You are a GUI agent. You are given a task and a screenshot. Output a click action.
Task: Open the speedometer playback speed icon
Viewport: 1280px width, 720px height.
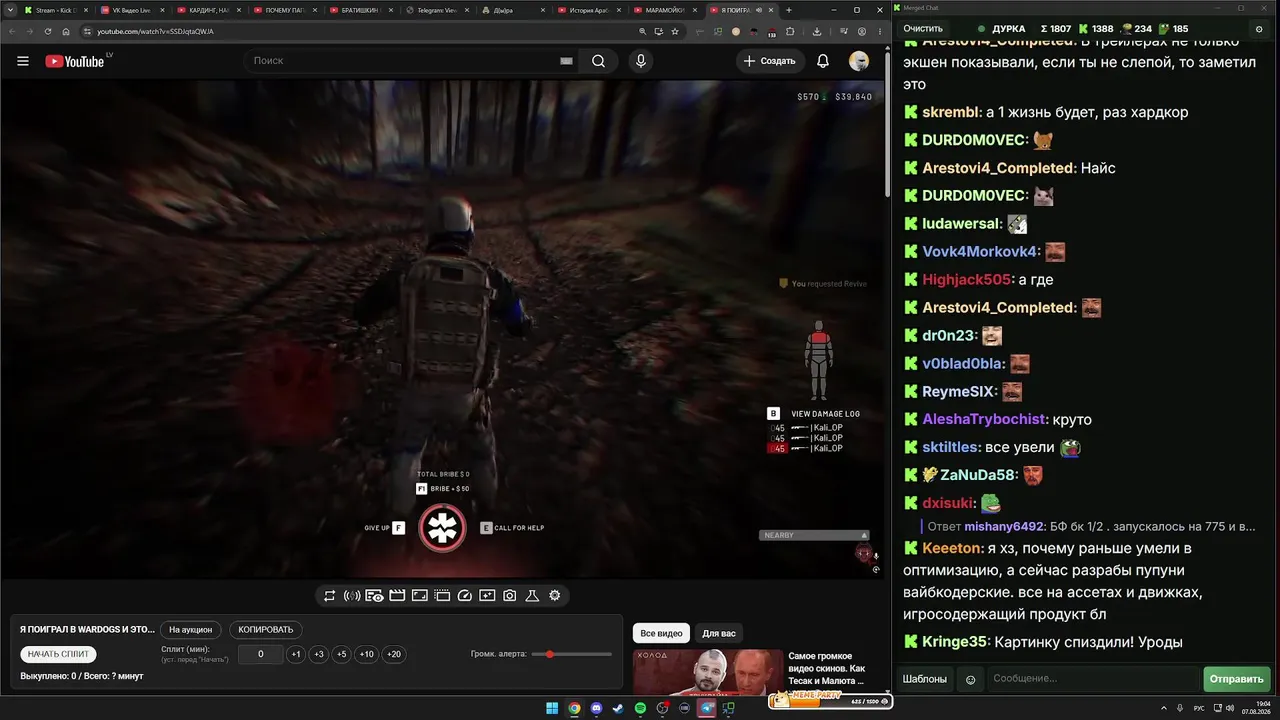[x=464, y=596]
